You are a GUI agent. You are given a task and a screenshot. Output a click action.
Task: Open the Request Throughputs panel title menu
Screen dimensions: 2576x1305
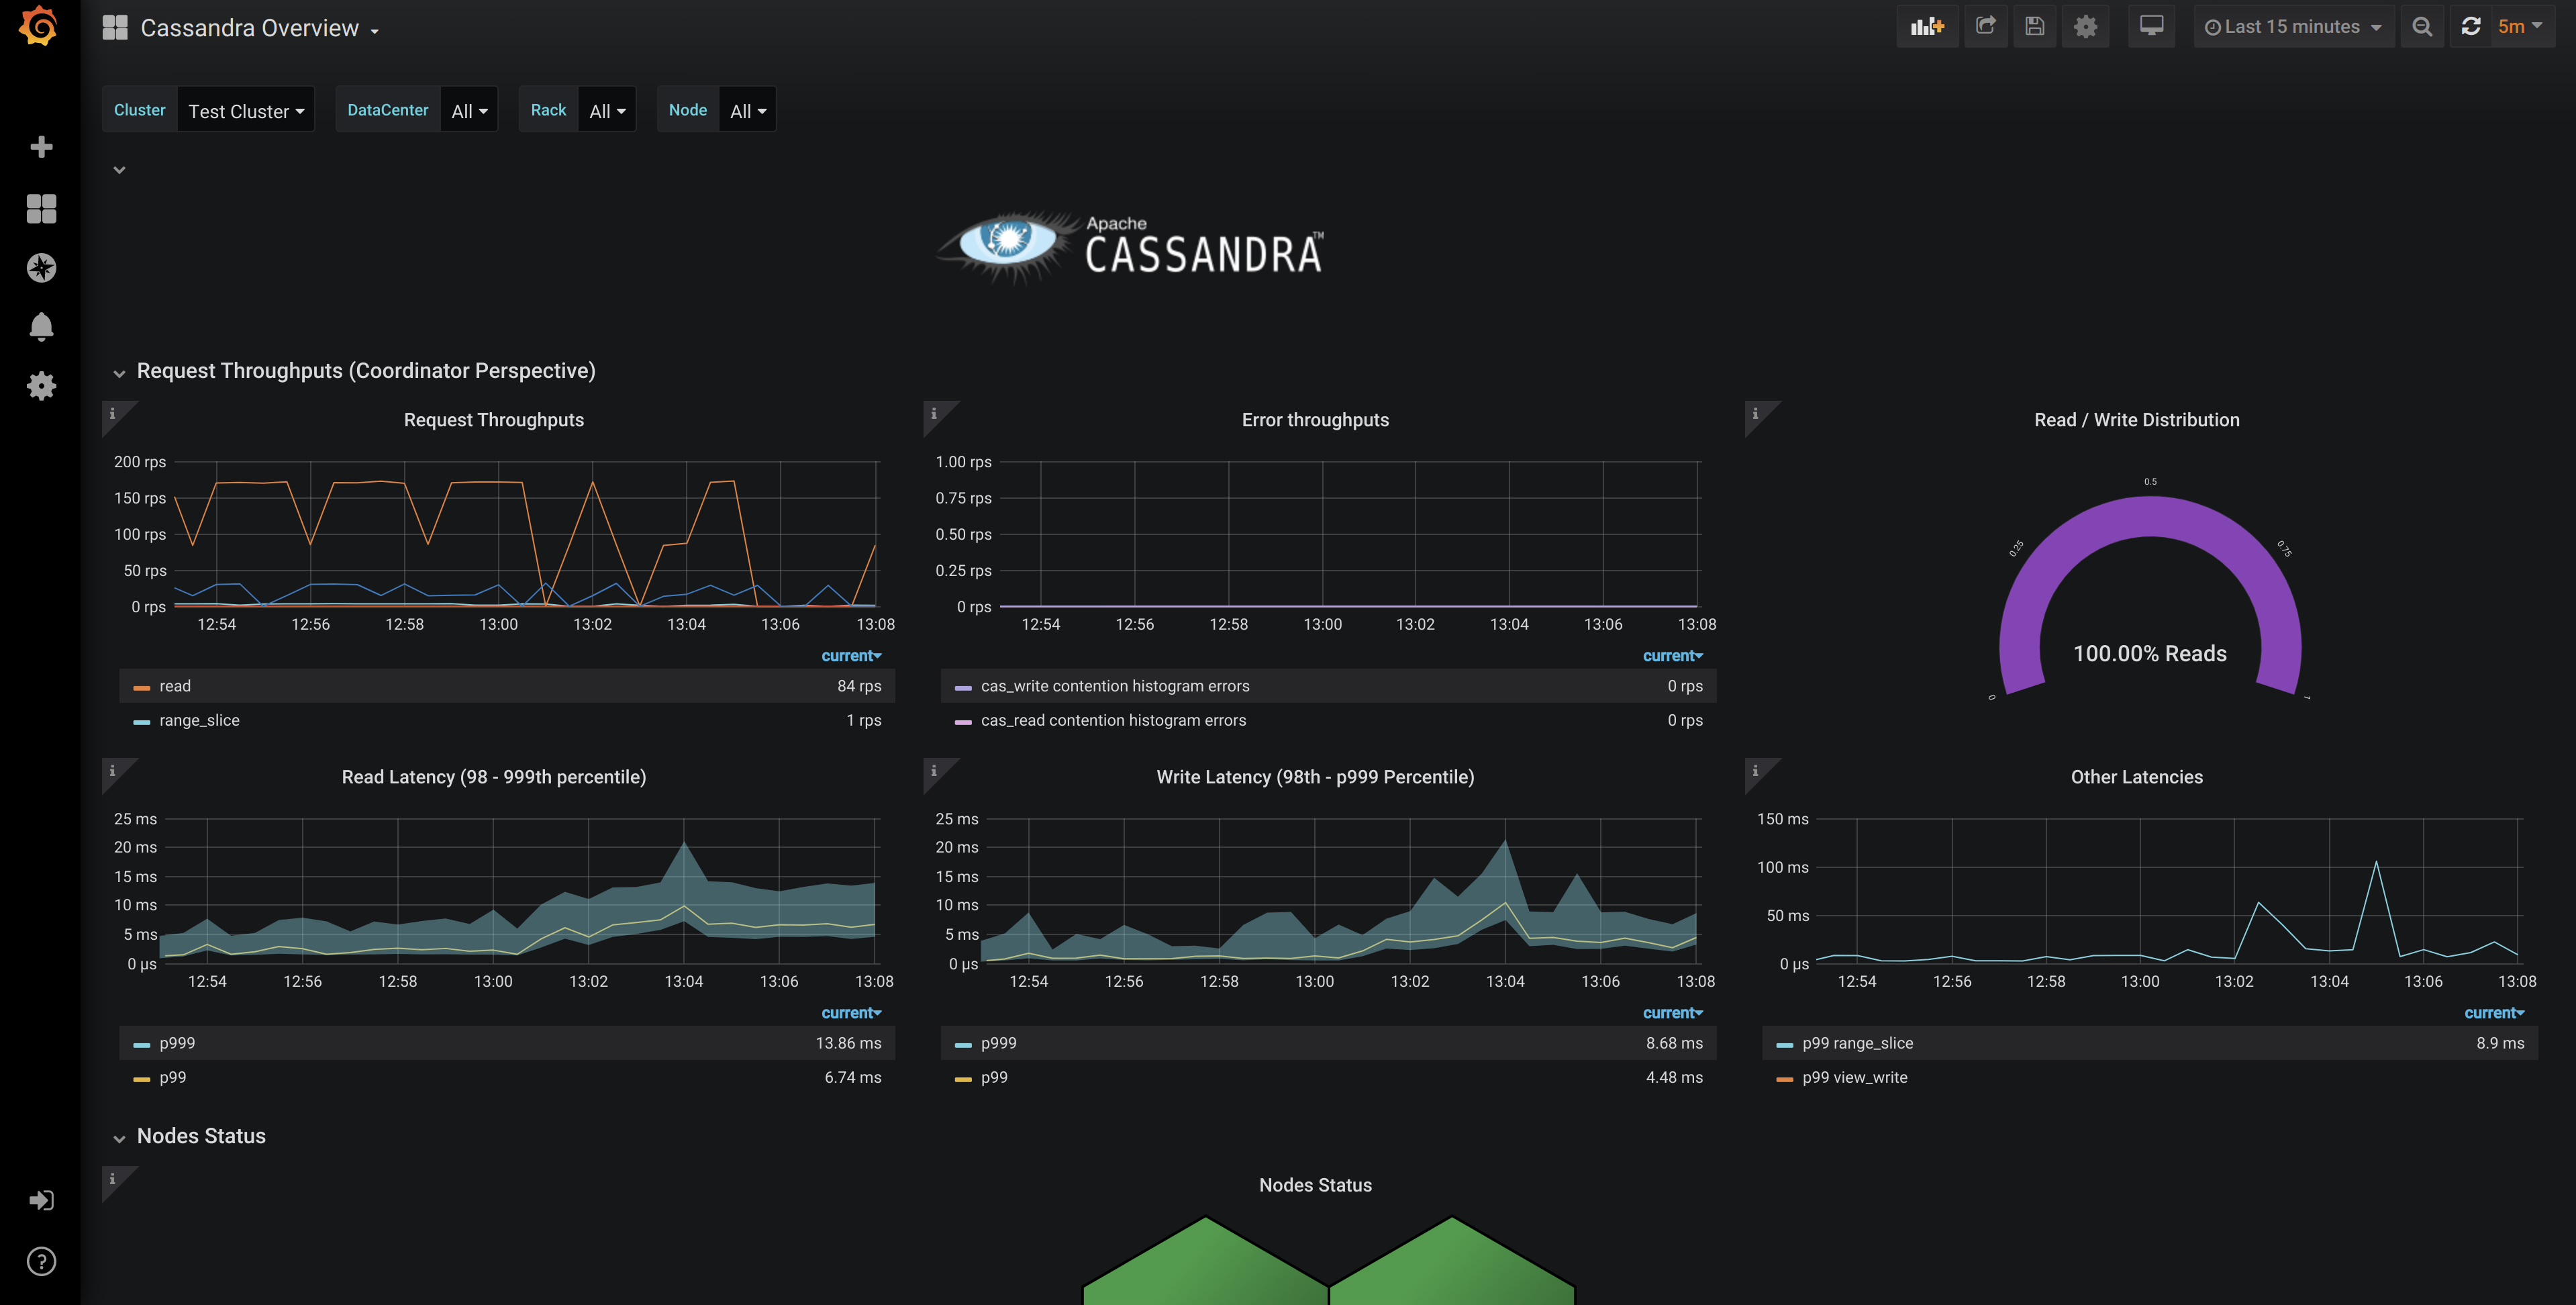[493, 420]
